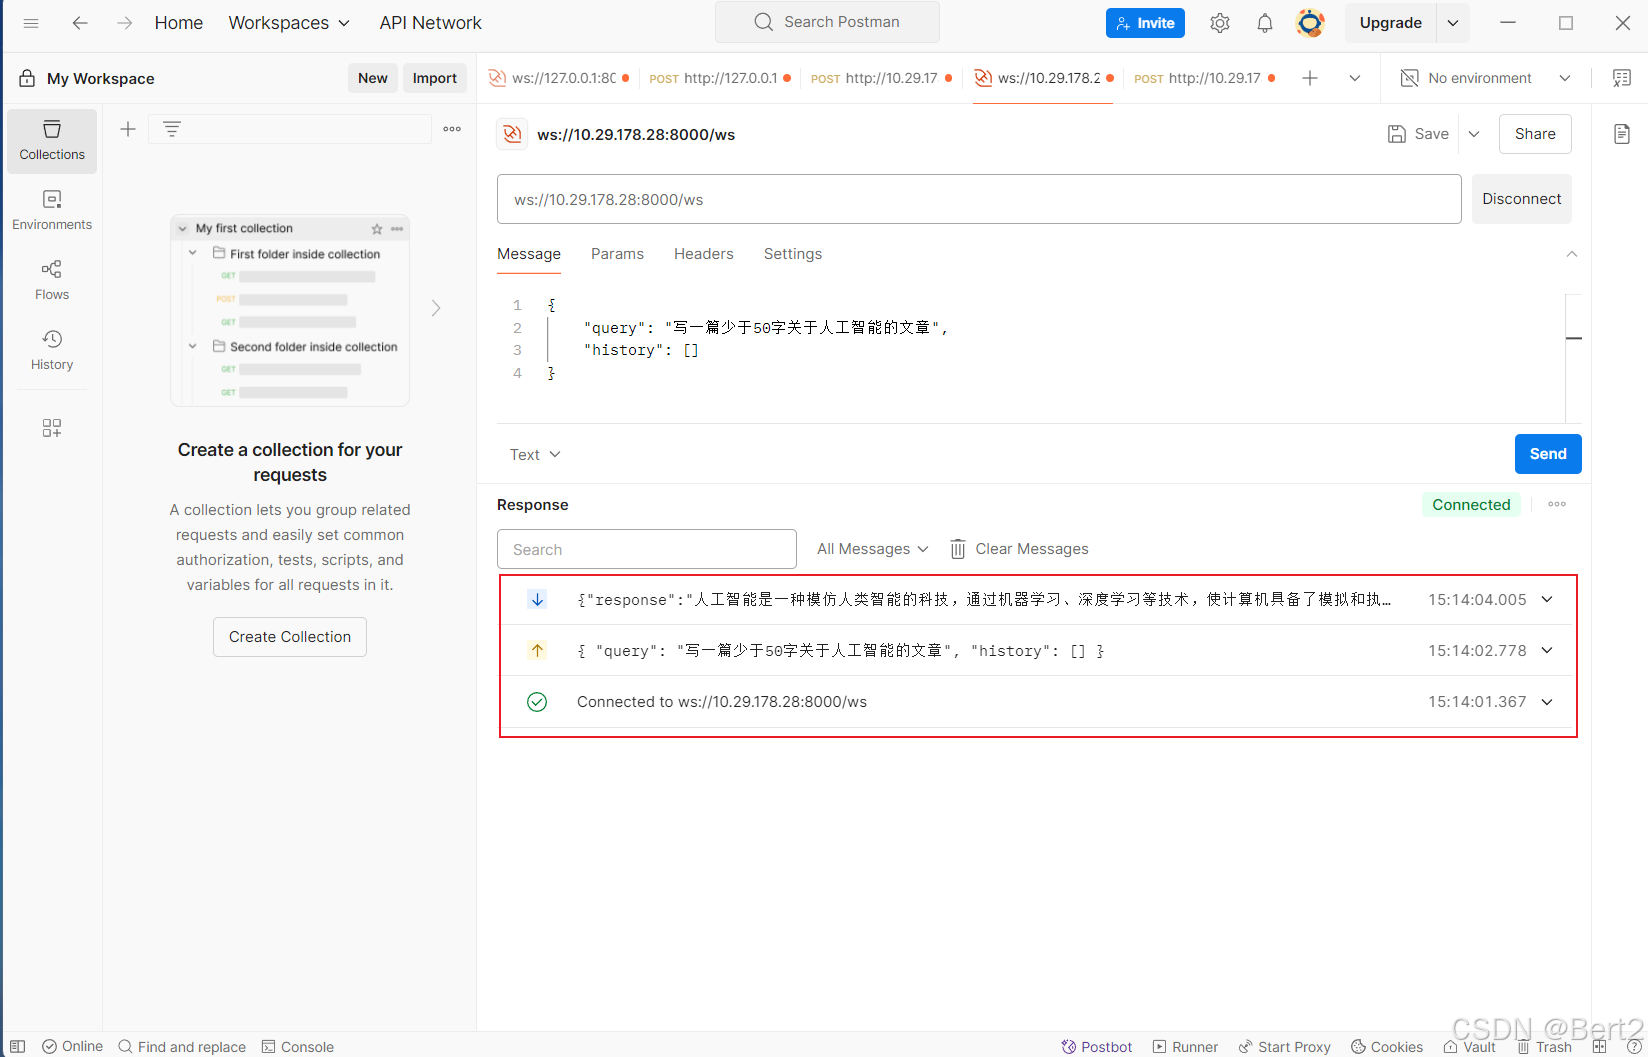Open Start Proxy in the status bar
This screenshot has height=1057, width=1648.
click(x=1284, y=1046)
